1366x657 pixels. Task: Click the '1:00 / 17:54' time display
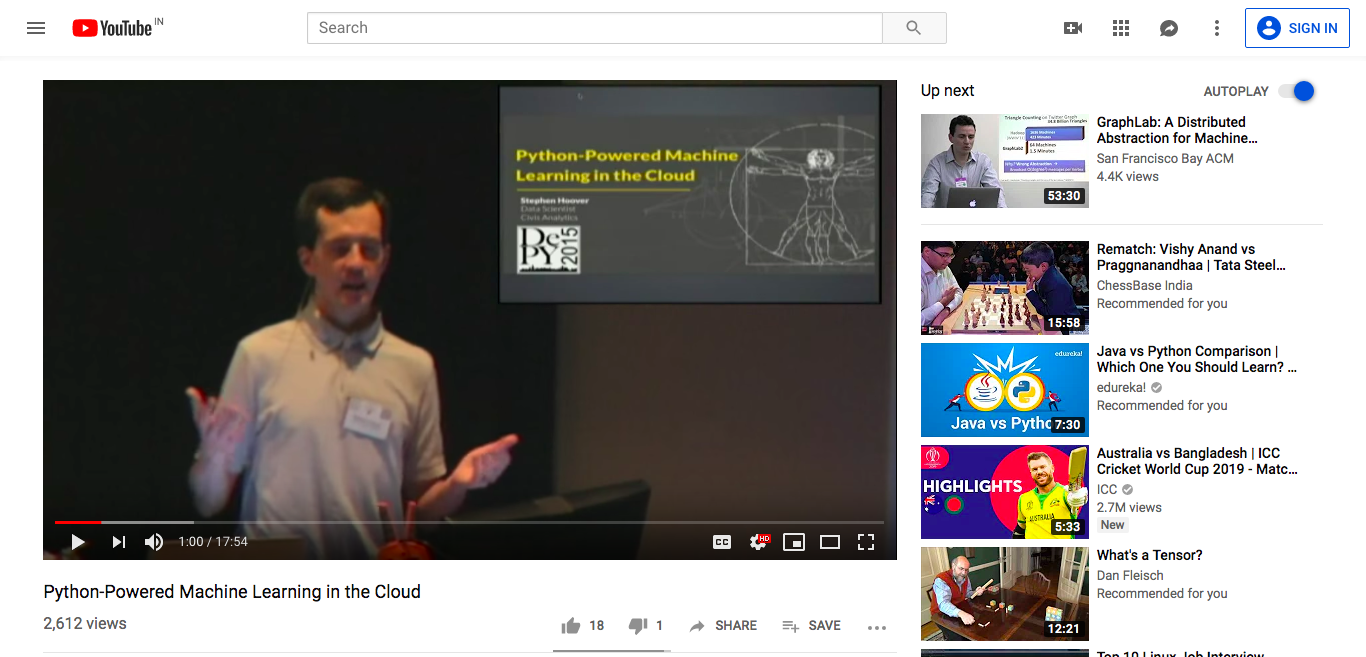(213, 542)
